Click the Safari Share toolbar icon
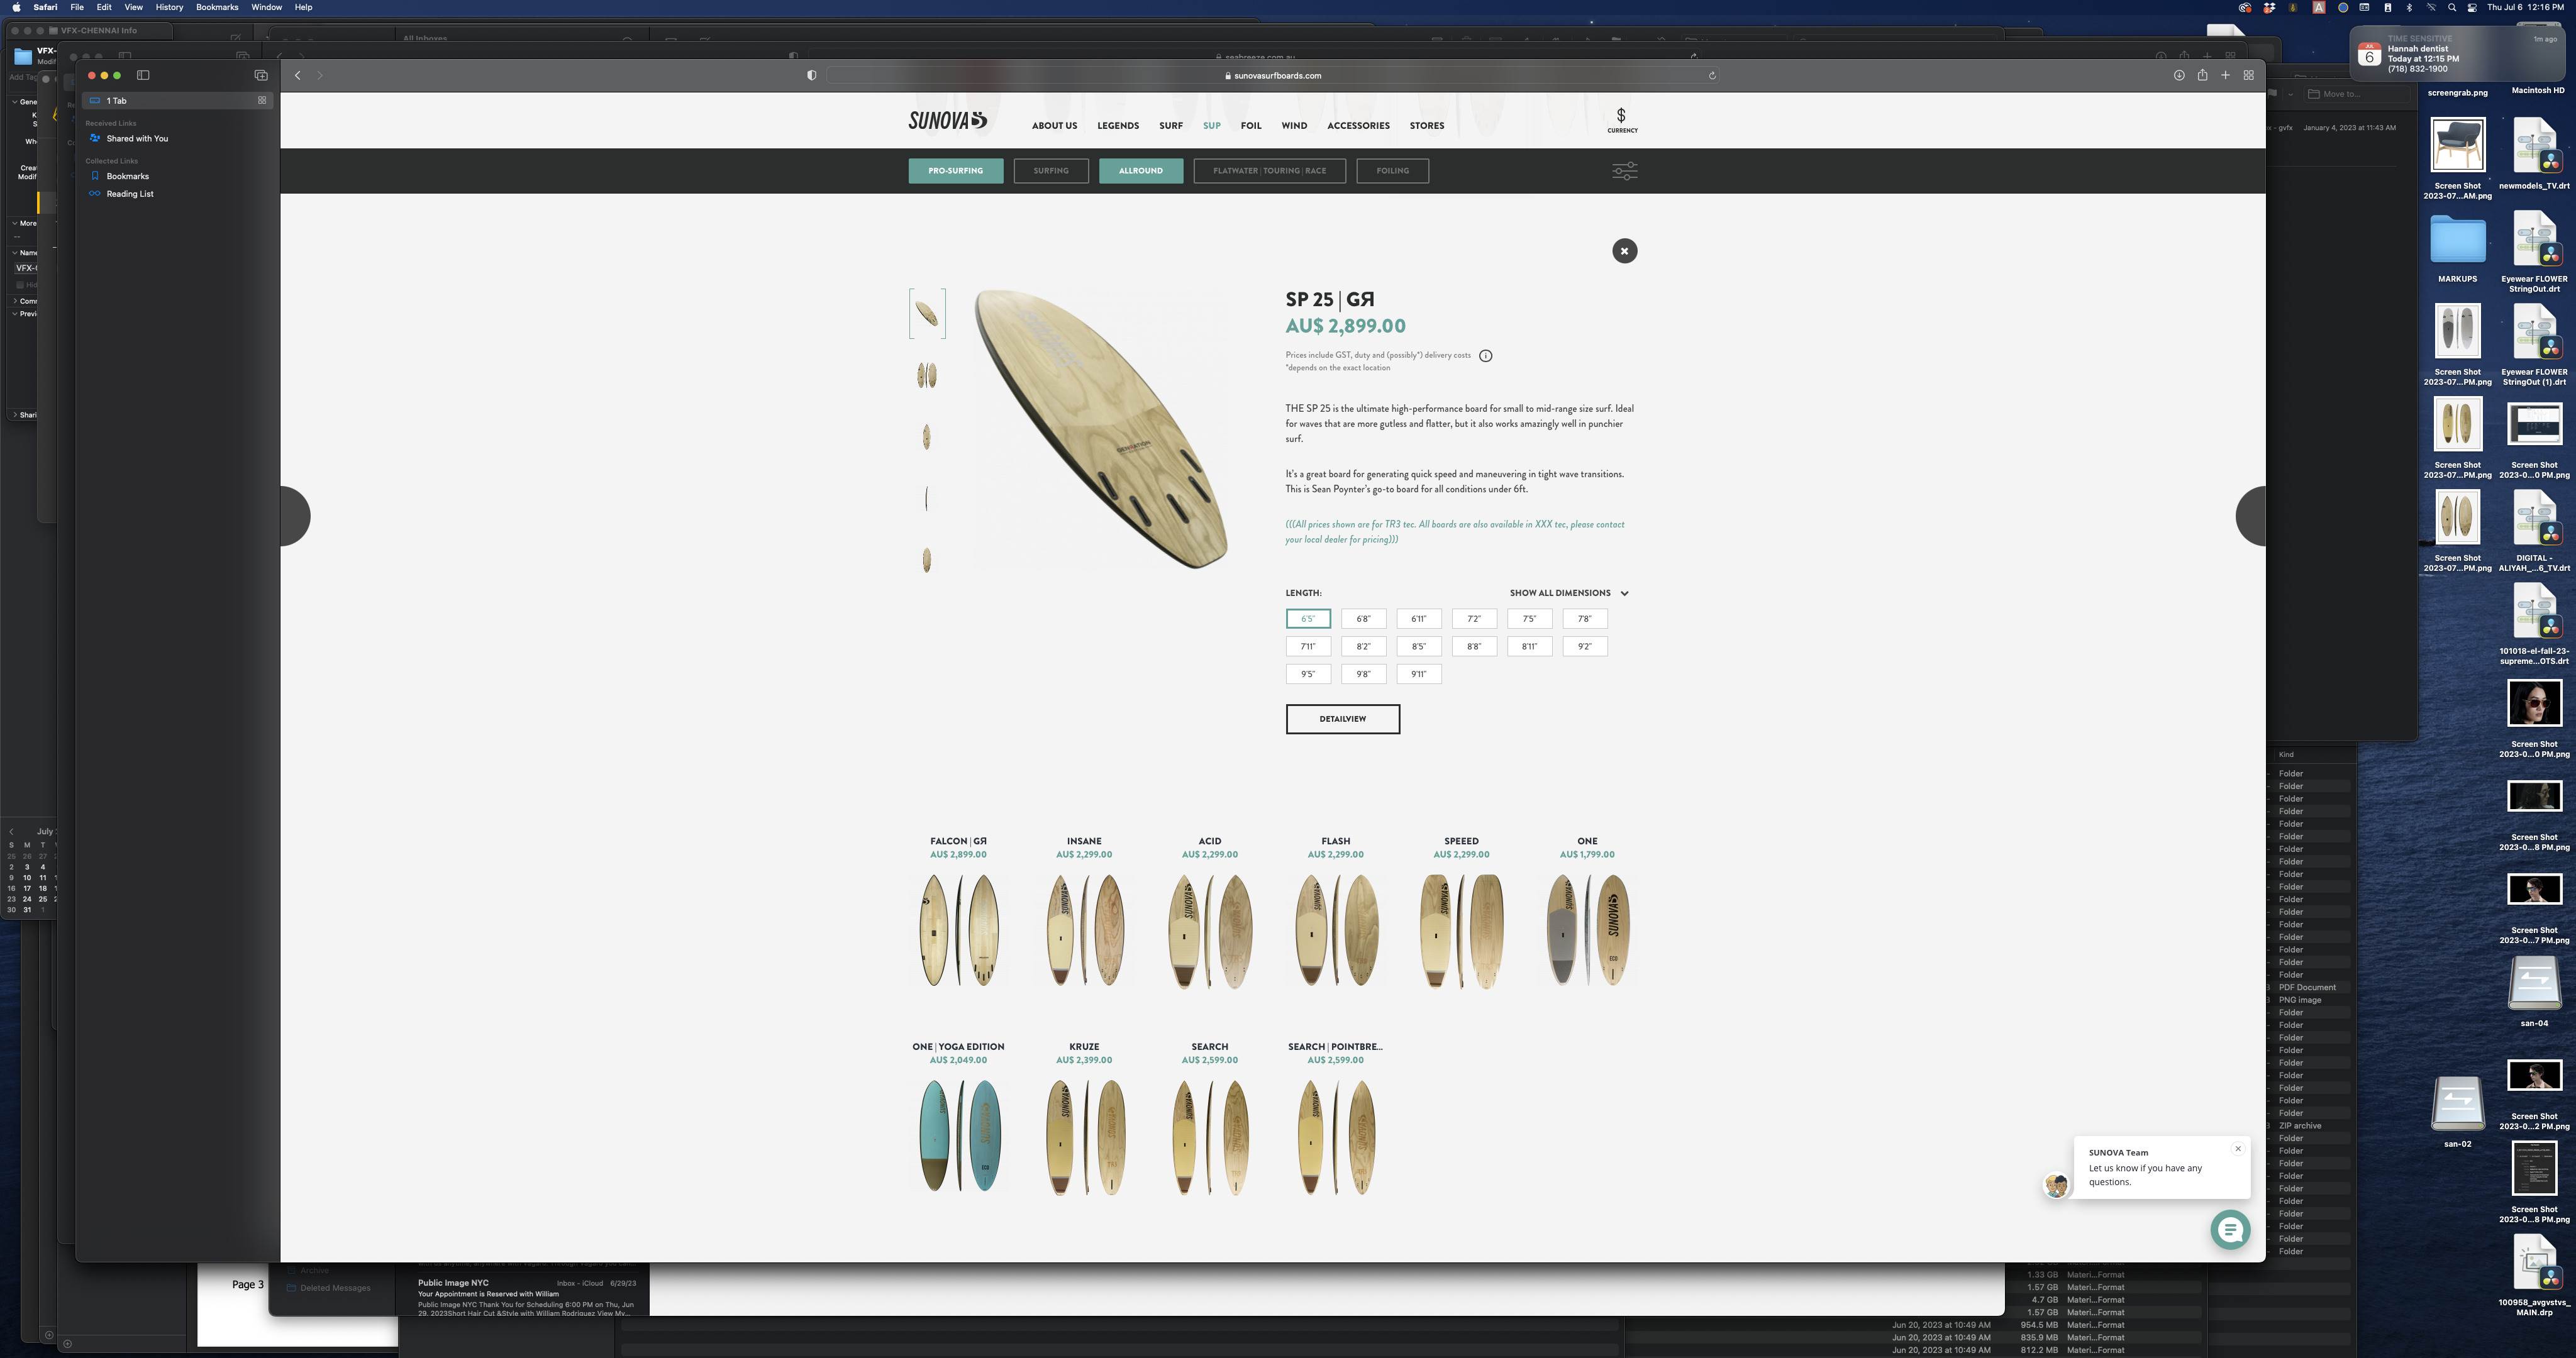 coord(2202,75)
